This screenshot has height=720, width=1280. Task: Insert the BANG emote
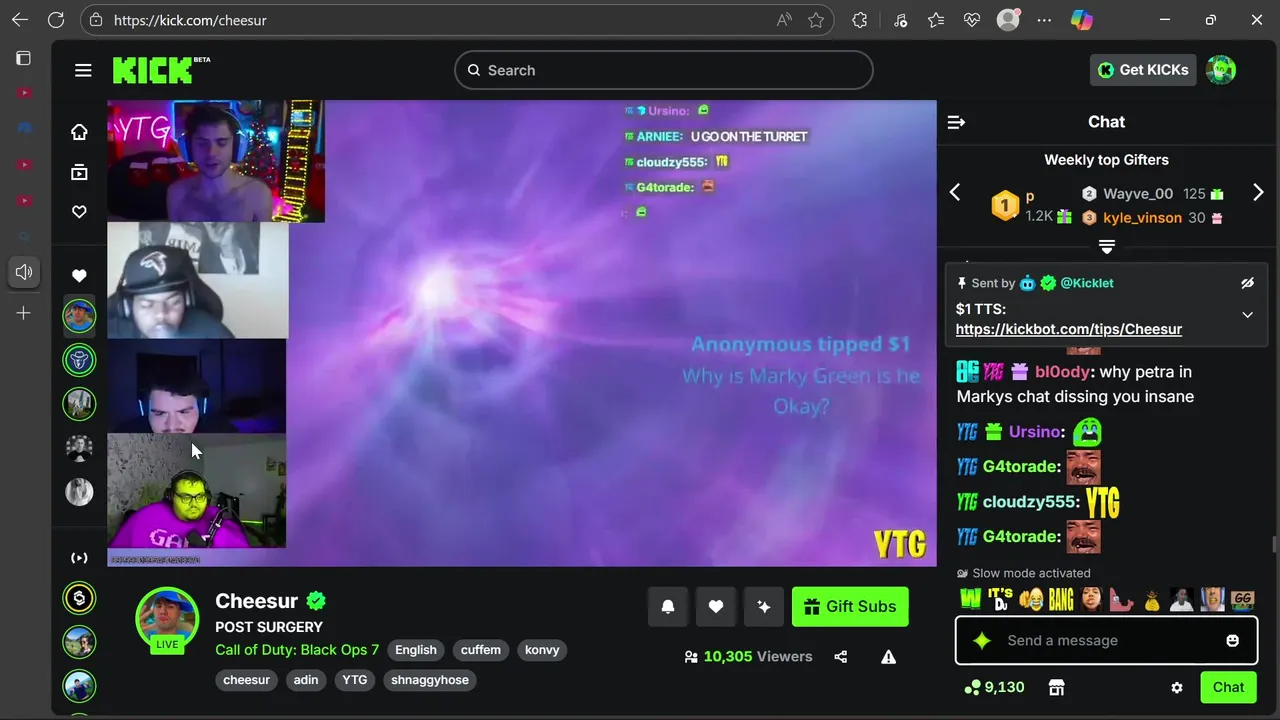(1061, 599)
